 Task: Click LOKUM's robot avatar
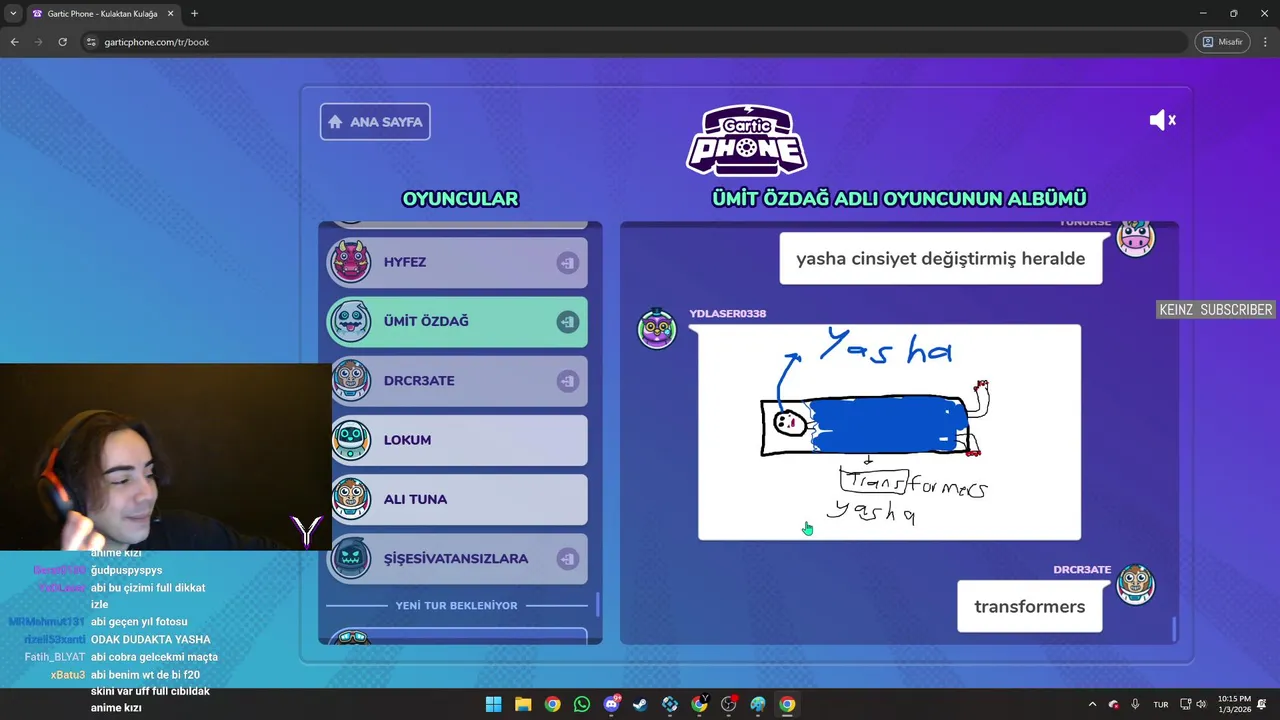[x=351, y=440]
